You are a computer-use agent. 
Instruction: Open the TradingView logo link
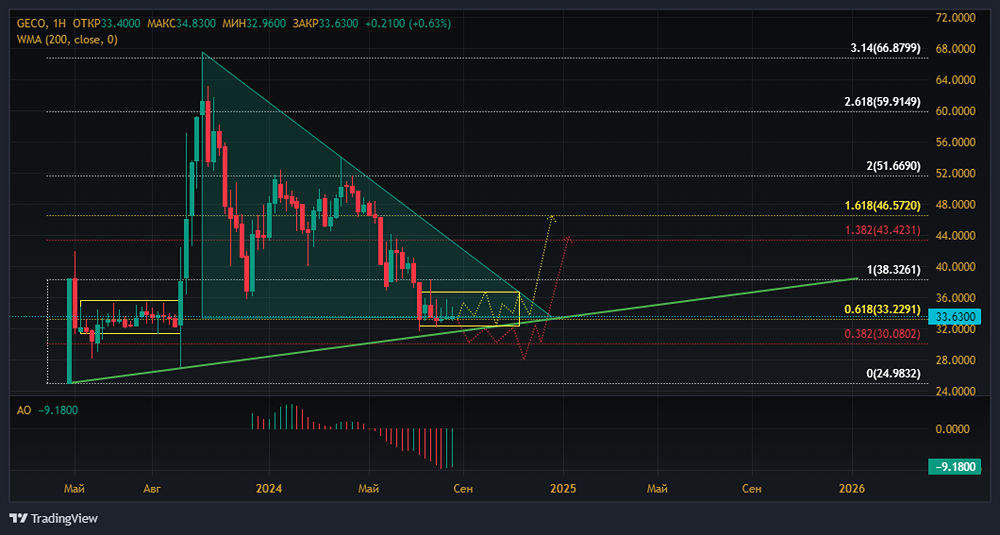pyautogui.click(x=54, y=518)
